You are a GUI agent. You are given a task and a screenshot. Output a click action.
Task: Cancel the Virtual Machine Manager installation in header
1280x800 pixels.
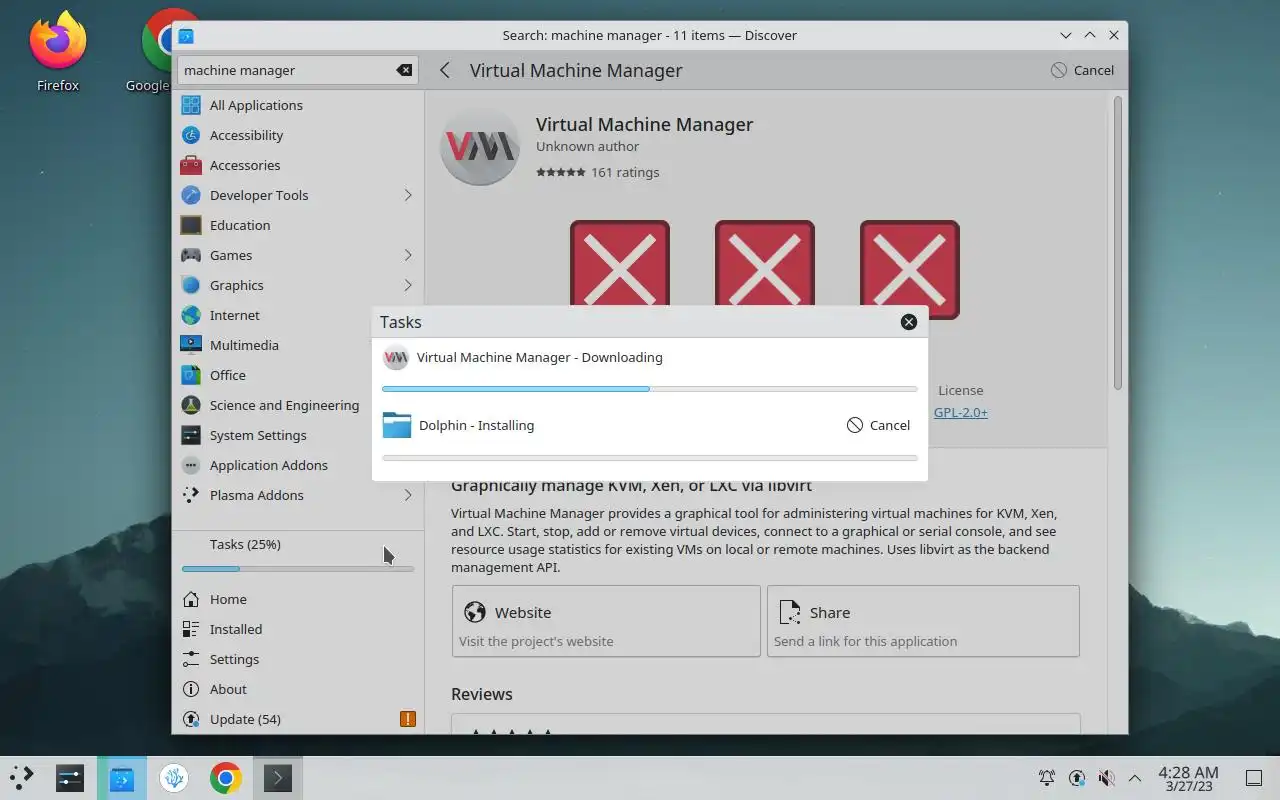(1082, 70)
